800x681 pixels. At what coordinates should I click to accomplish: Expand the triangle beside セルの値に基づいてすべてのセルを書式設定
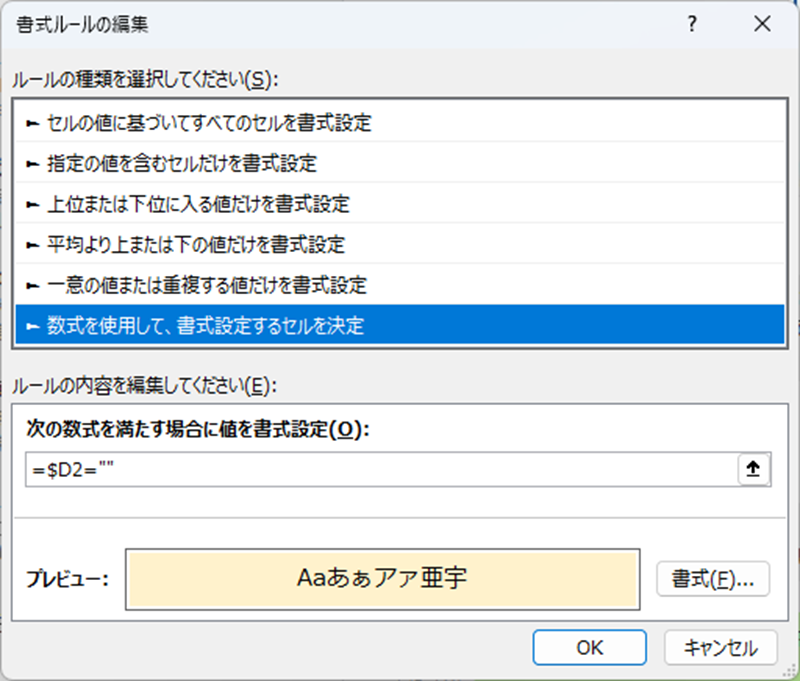pyautogui.click(x=30, y=124)
